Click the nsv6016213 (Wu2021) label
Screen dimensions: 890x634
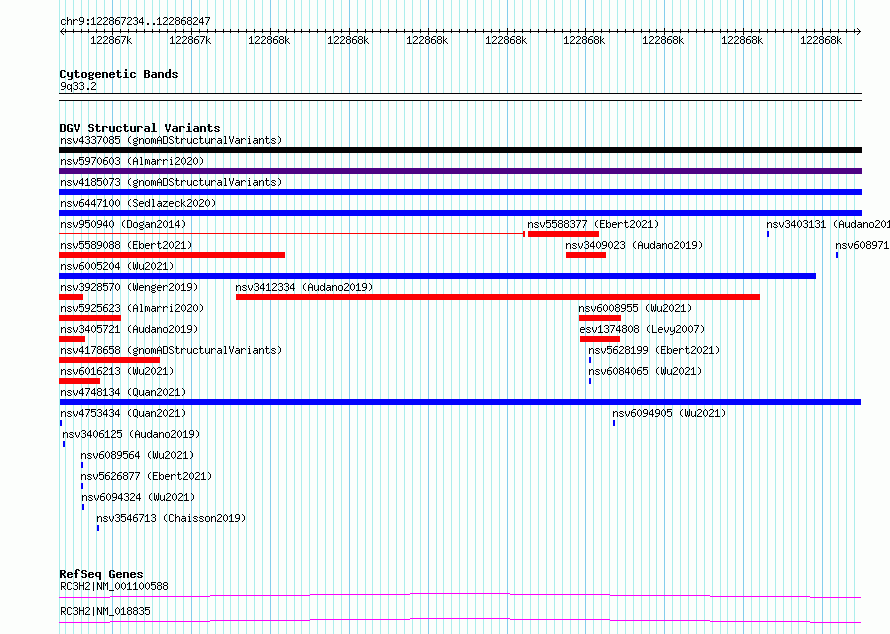pos(117,371)
